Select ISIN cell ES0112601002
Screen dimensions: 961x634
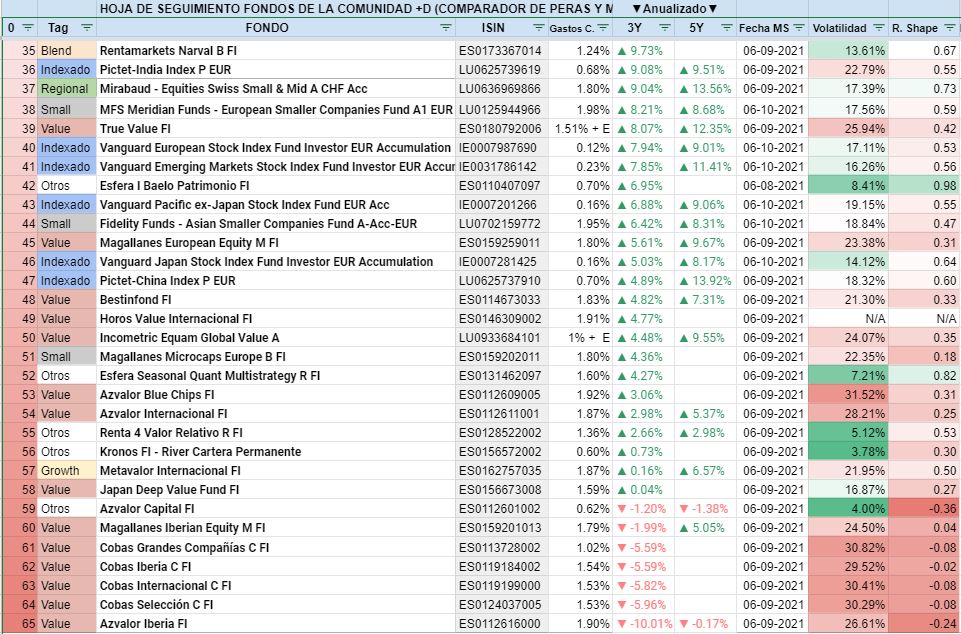(x=502, y=509)
